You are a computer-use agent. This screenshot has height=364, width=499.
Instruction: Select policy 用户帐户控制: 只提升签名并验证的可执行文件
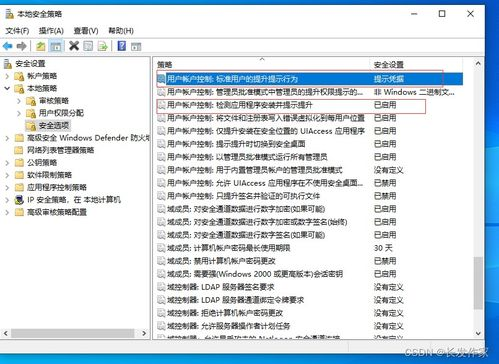point(310,196)
